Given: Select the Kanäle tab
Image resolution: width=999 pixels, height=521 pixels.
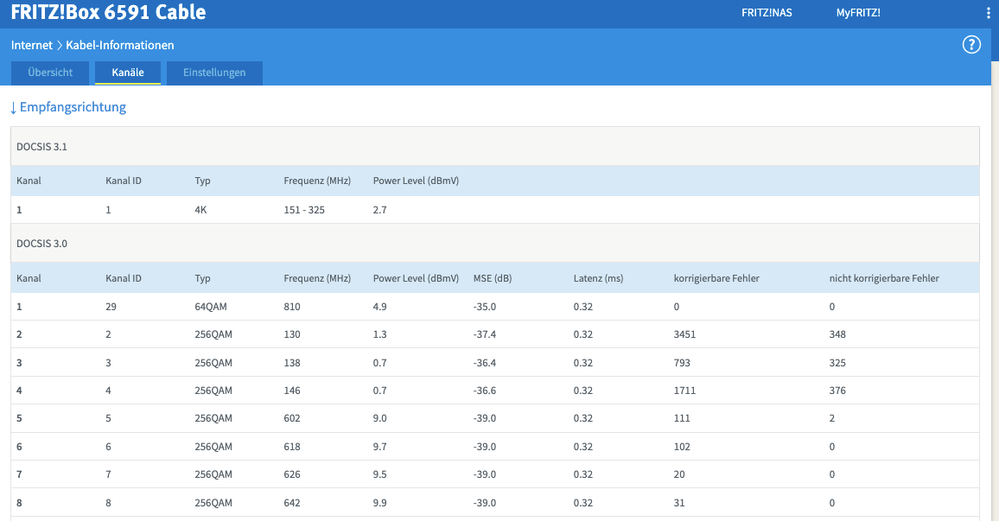Looking at the screenshot, I should coord(127,73).
